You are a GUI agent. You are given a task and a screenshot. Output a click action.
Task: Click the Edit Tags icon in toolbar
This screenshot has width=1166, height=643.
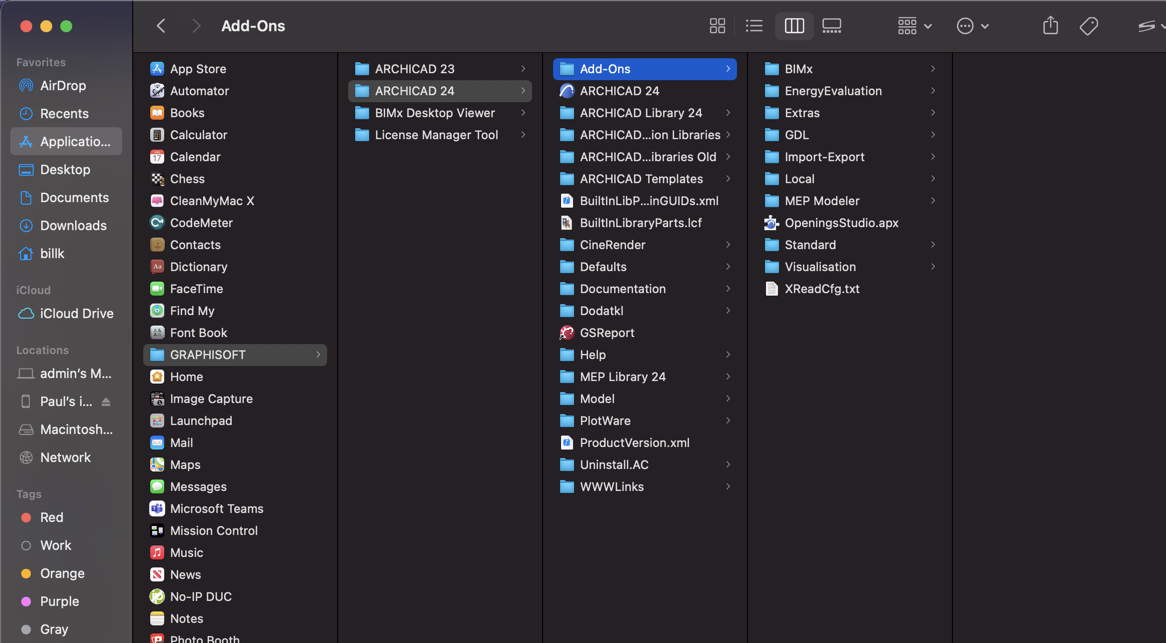(1089, 26)
